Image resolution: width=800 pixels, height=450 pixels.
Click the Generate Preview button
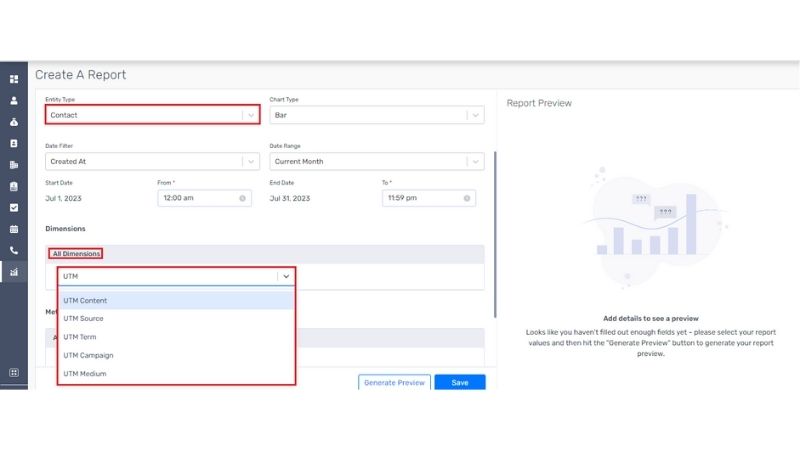coord(394,382)
